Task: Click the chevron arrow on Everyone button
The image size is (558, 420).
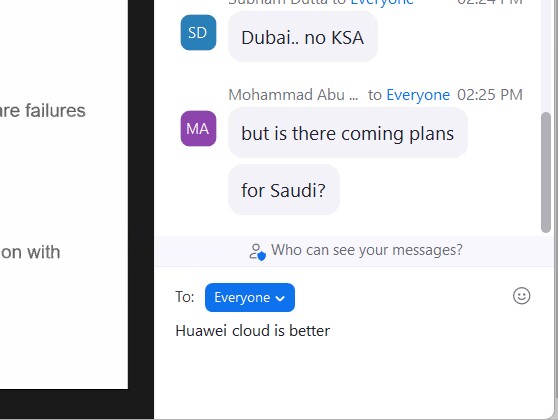Action: tap(280, 298)
